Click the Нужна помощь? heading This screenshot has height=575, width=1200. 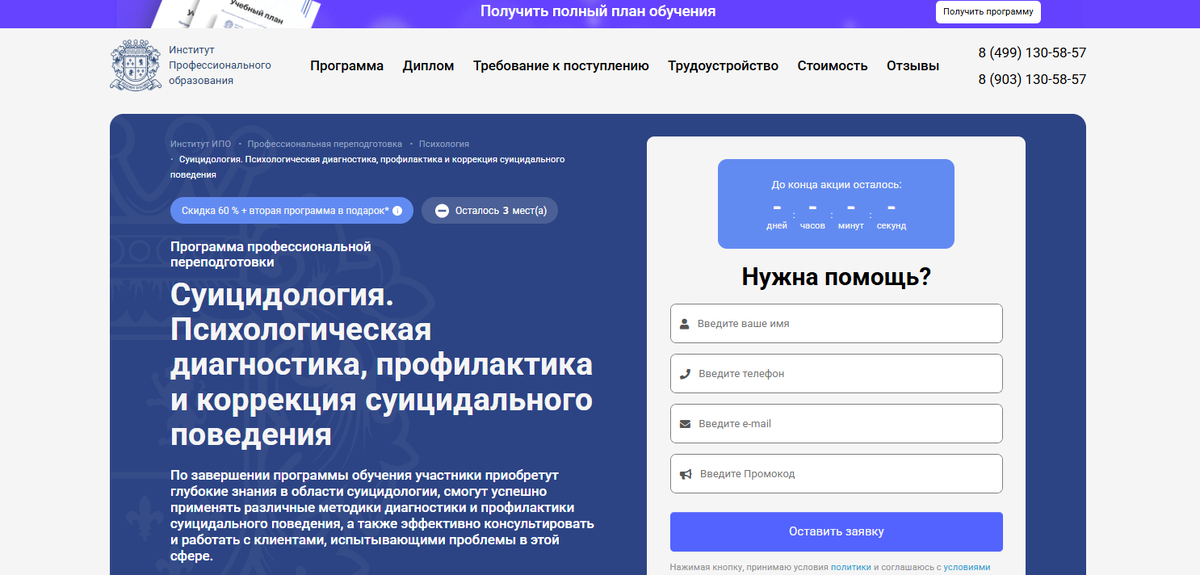836,277
